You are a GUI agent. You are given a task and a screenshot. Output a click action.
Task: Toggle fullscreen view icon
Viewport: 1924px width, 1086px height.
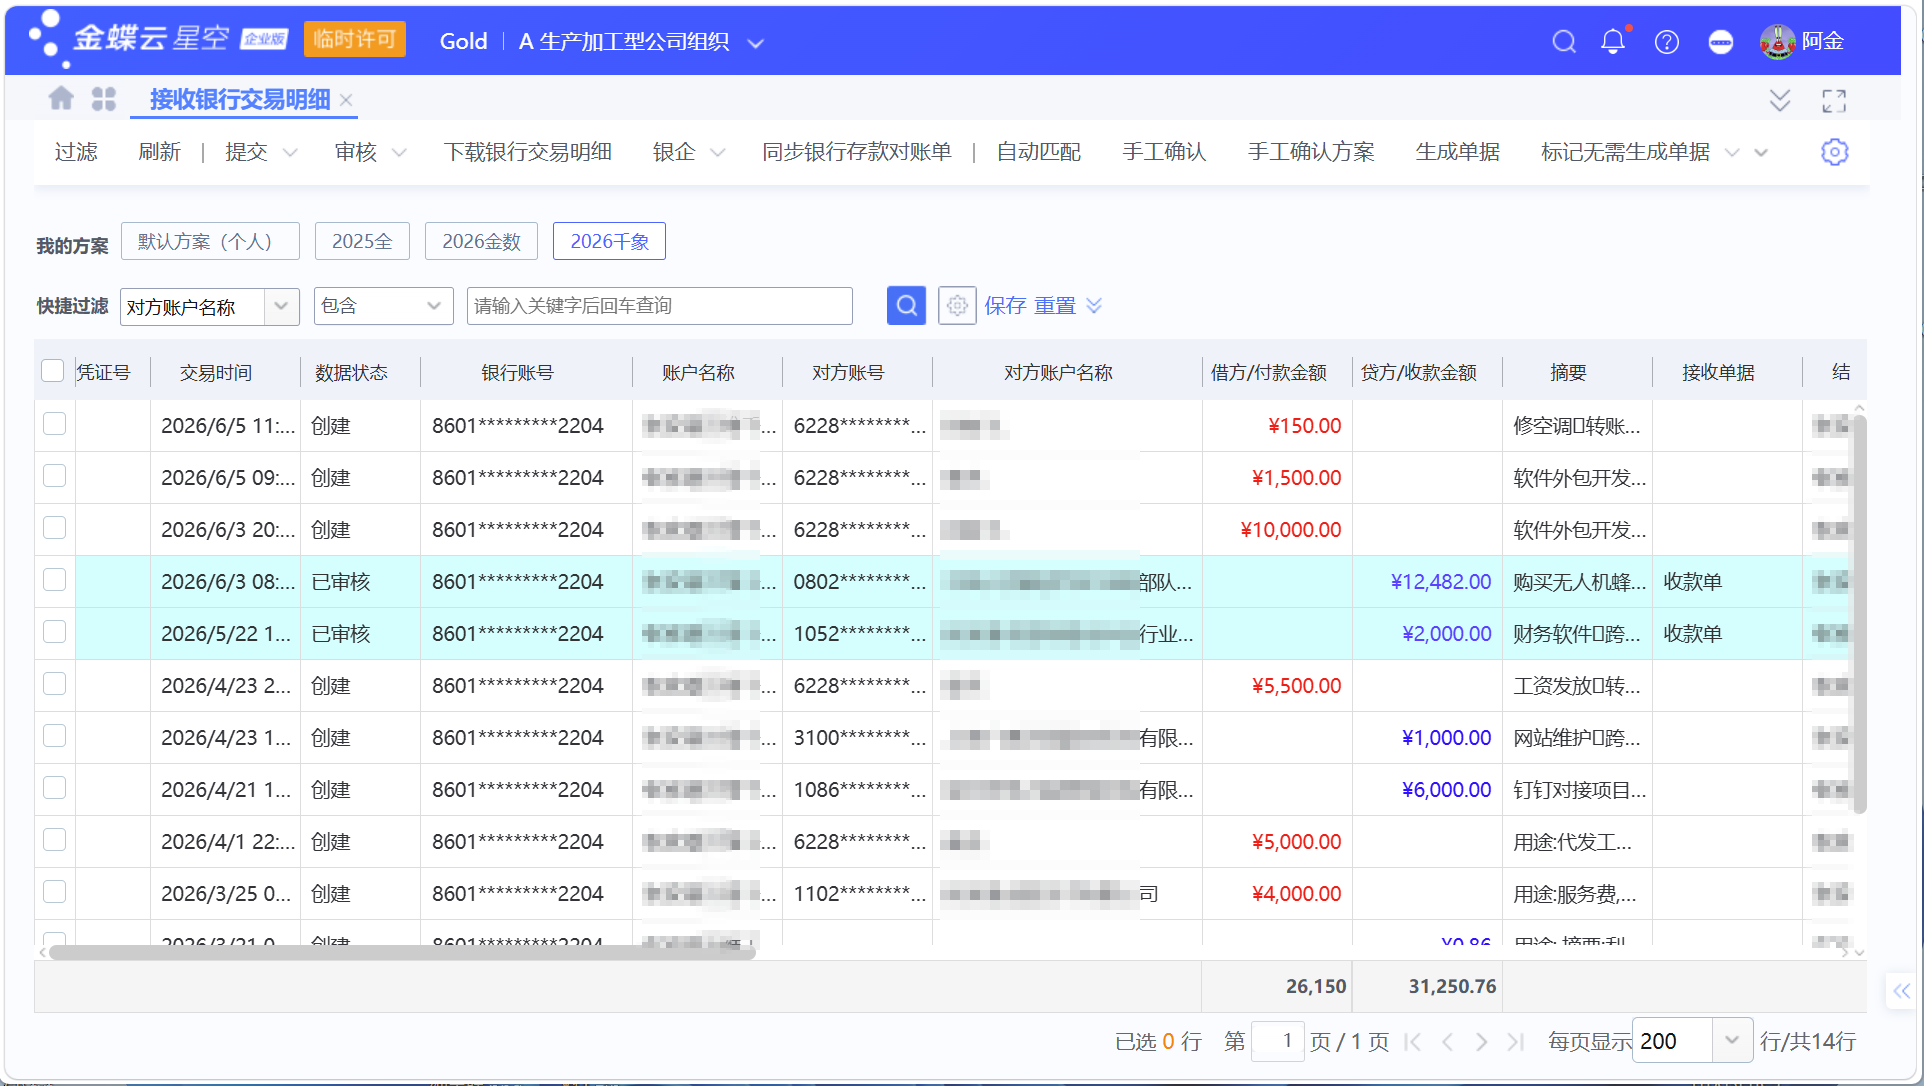click(x=1834, y=100)
